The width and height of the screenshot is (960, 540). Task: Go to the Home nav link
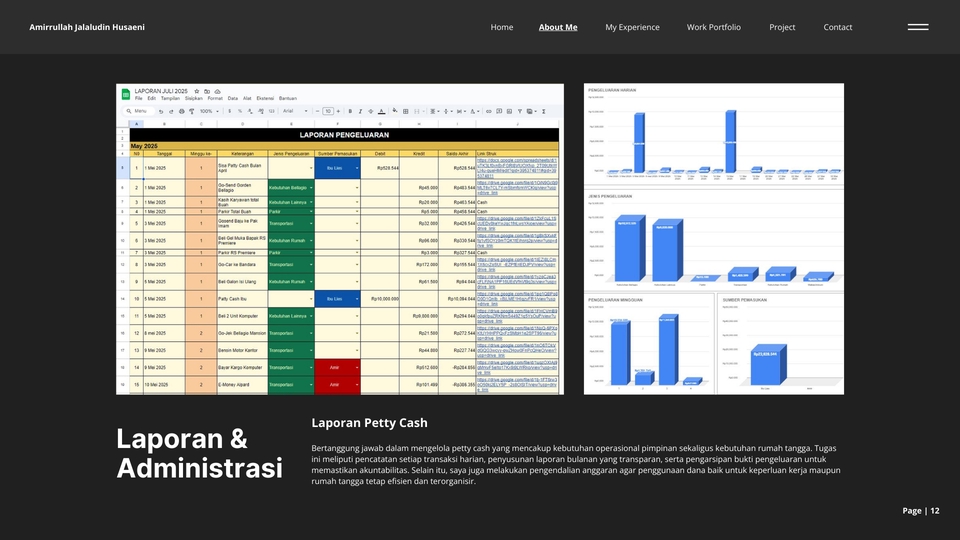point(501,27)
